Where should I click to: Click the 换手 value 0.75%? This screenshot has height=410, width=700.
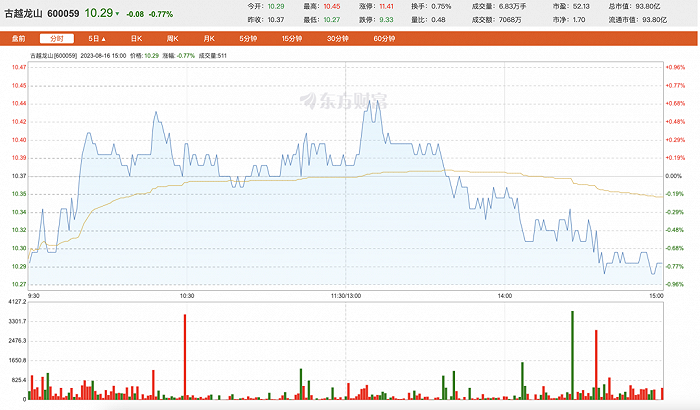click(x=441, y=6)
